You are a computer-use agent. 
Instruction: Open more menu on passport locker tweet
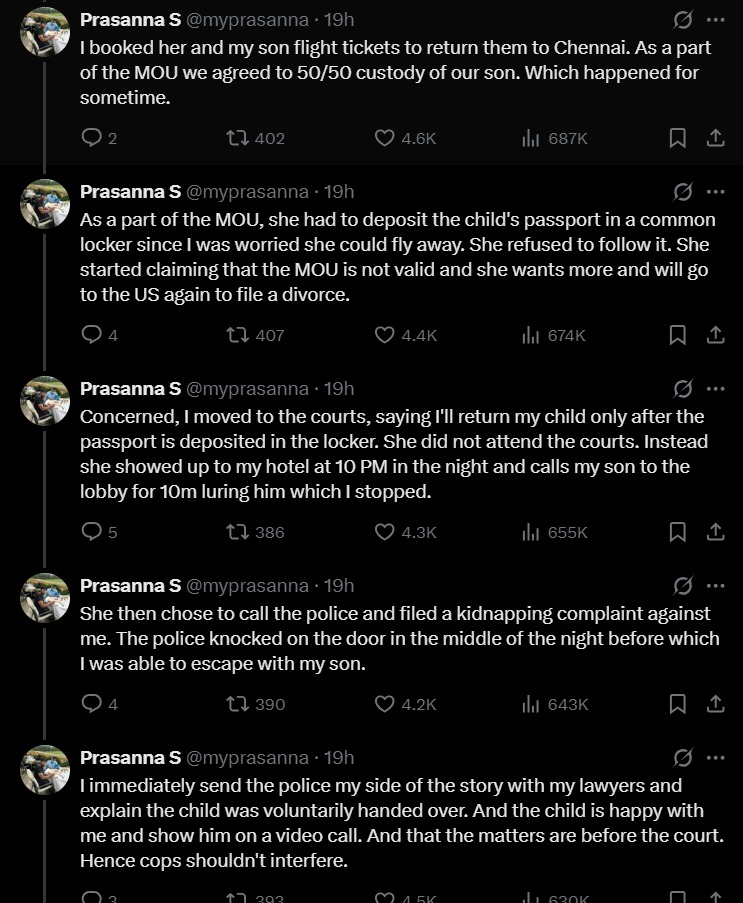[716, 191]
